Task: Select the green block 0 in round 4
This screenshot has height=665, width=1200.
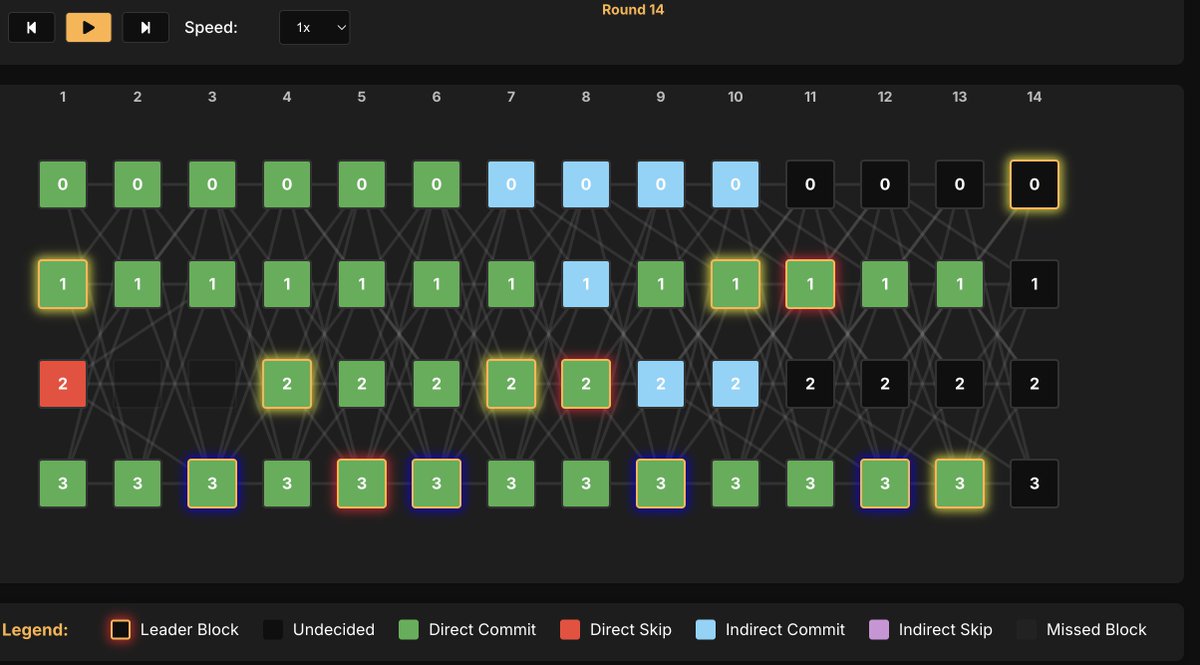Action: click(287, 185)
